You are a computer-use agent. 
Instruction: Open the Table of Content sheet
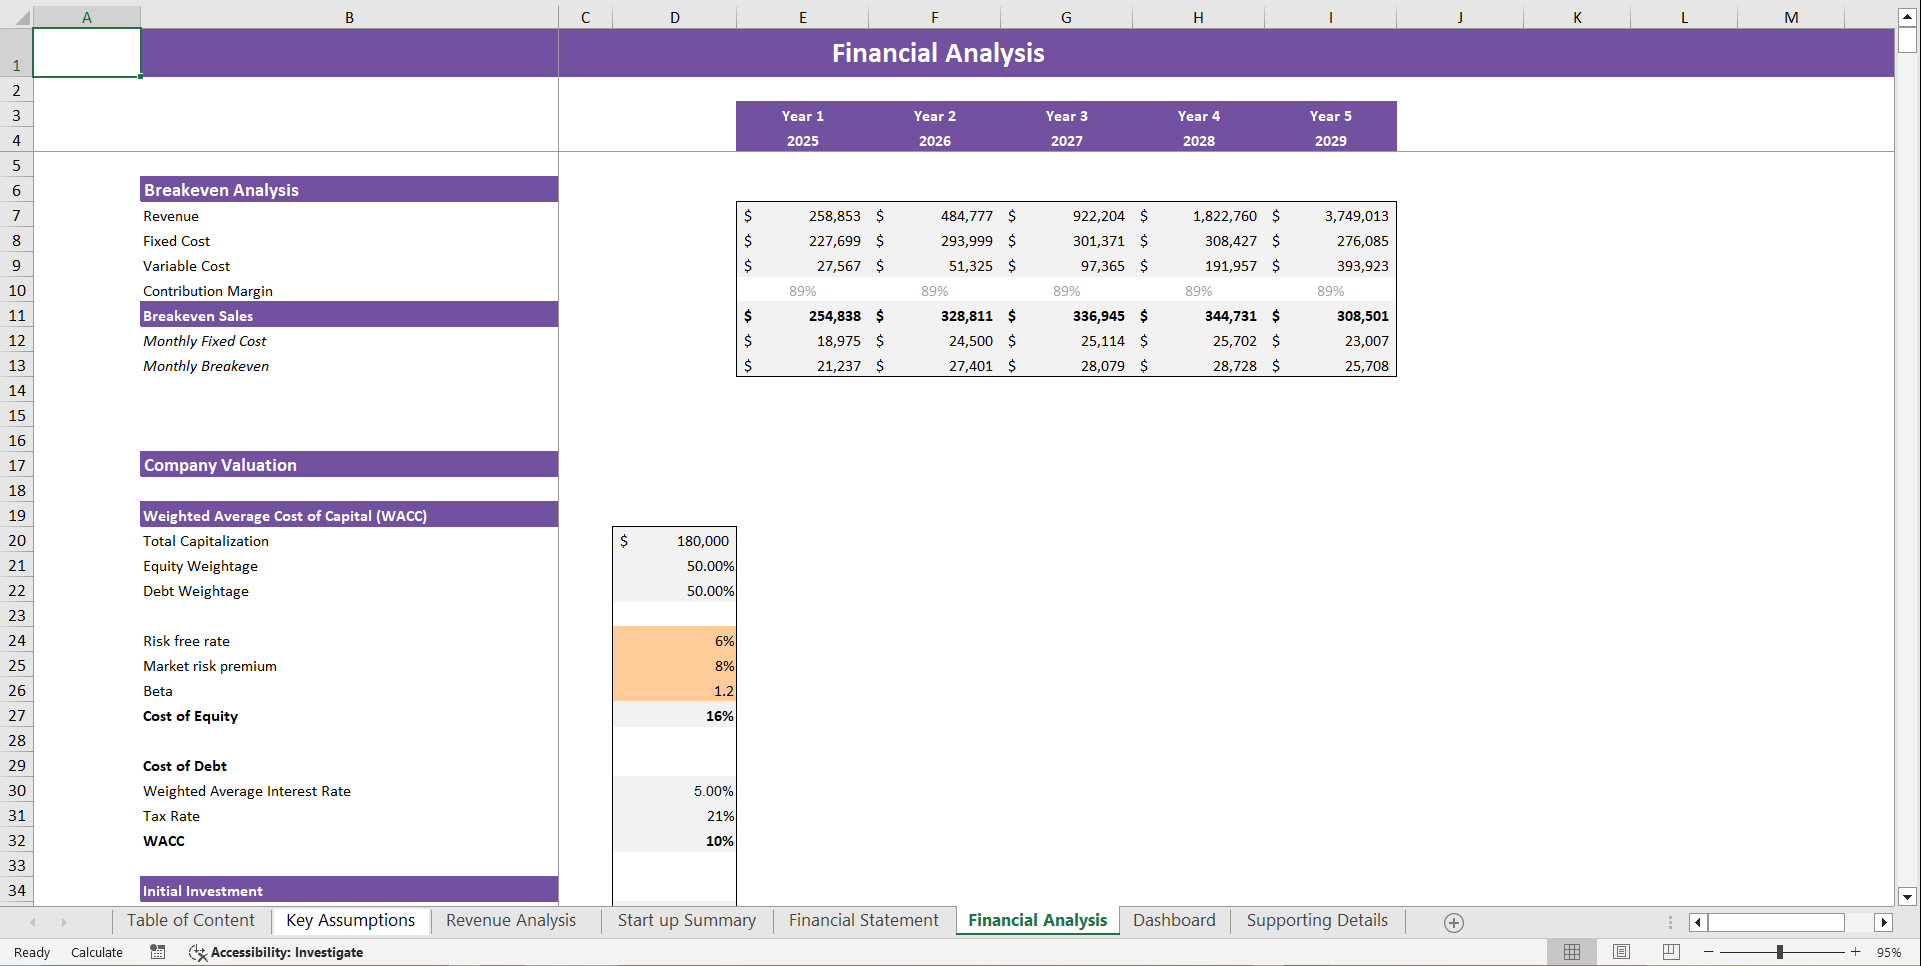click(x=190, y=920)
